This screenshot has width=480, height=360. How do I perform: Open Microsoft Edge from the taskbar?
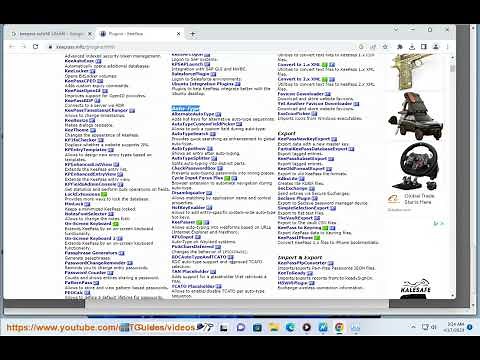pos(290,327)
